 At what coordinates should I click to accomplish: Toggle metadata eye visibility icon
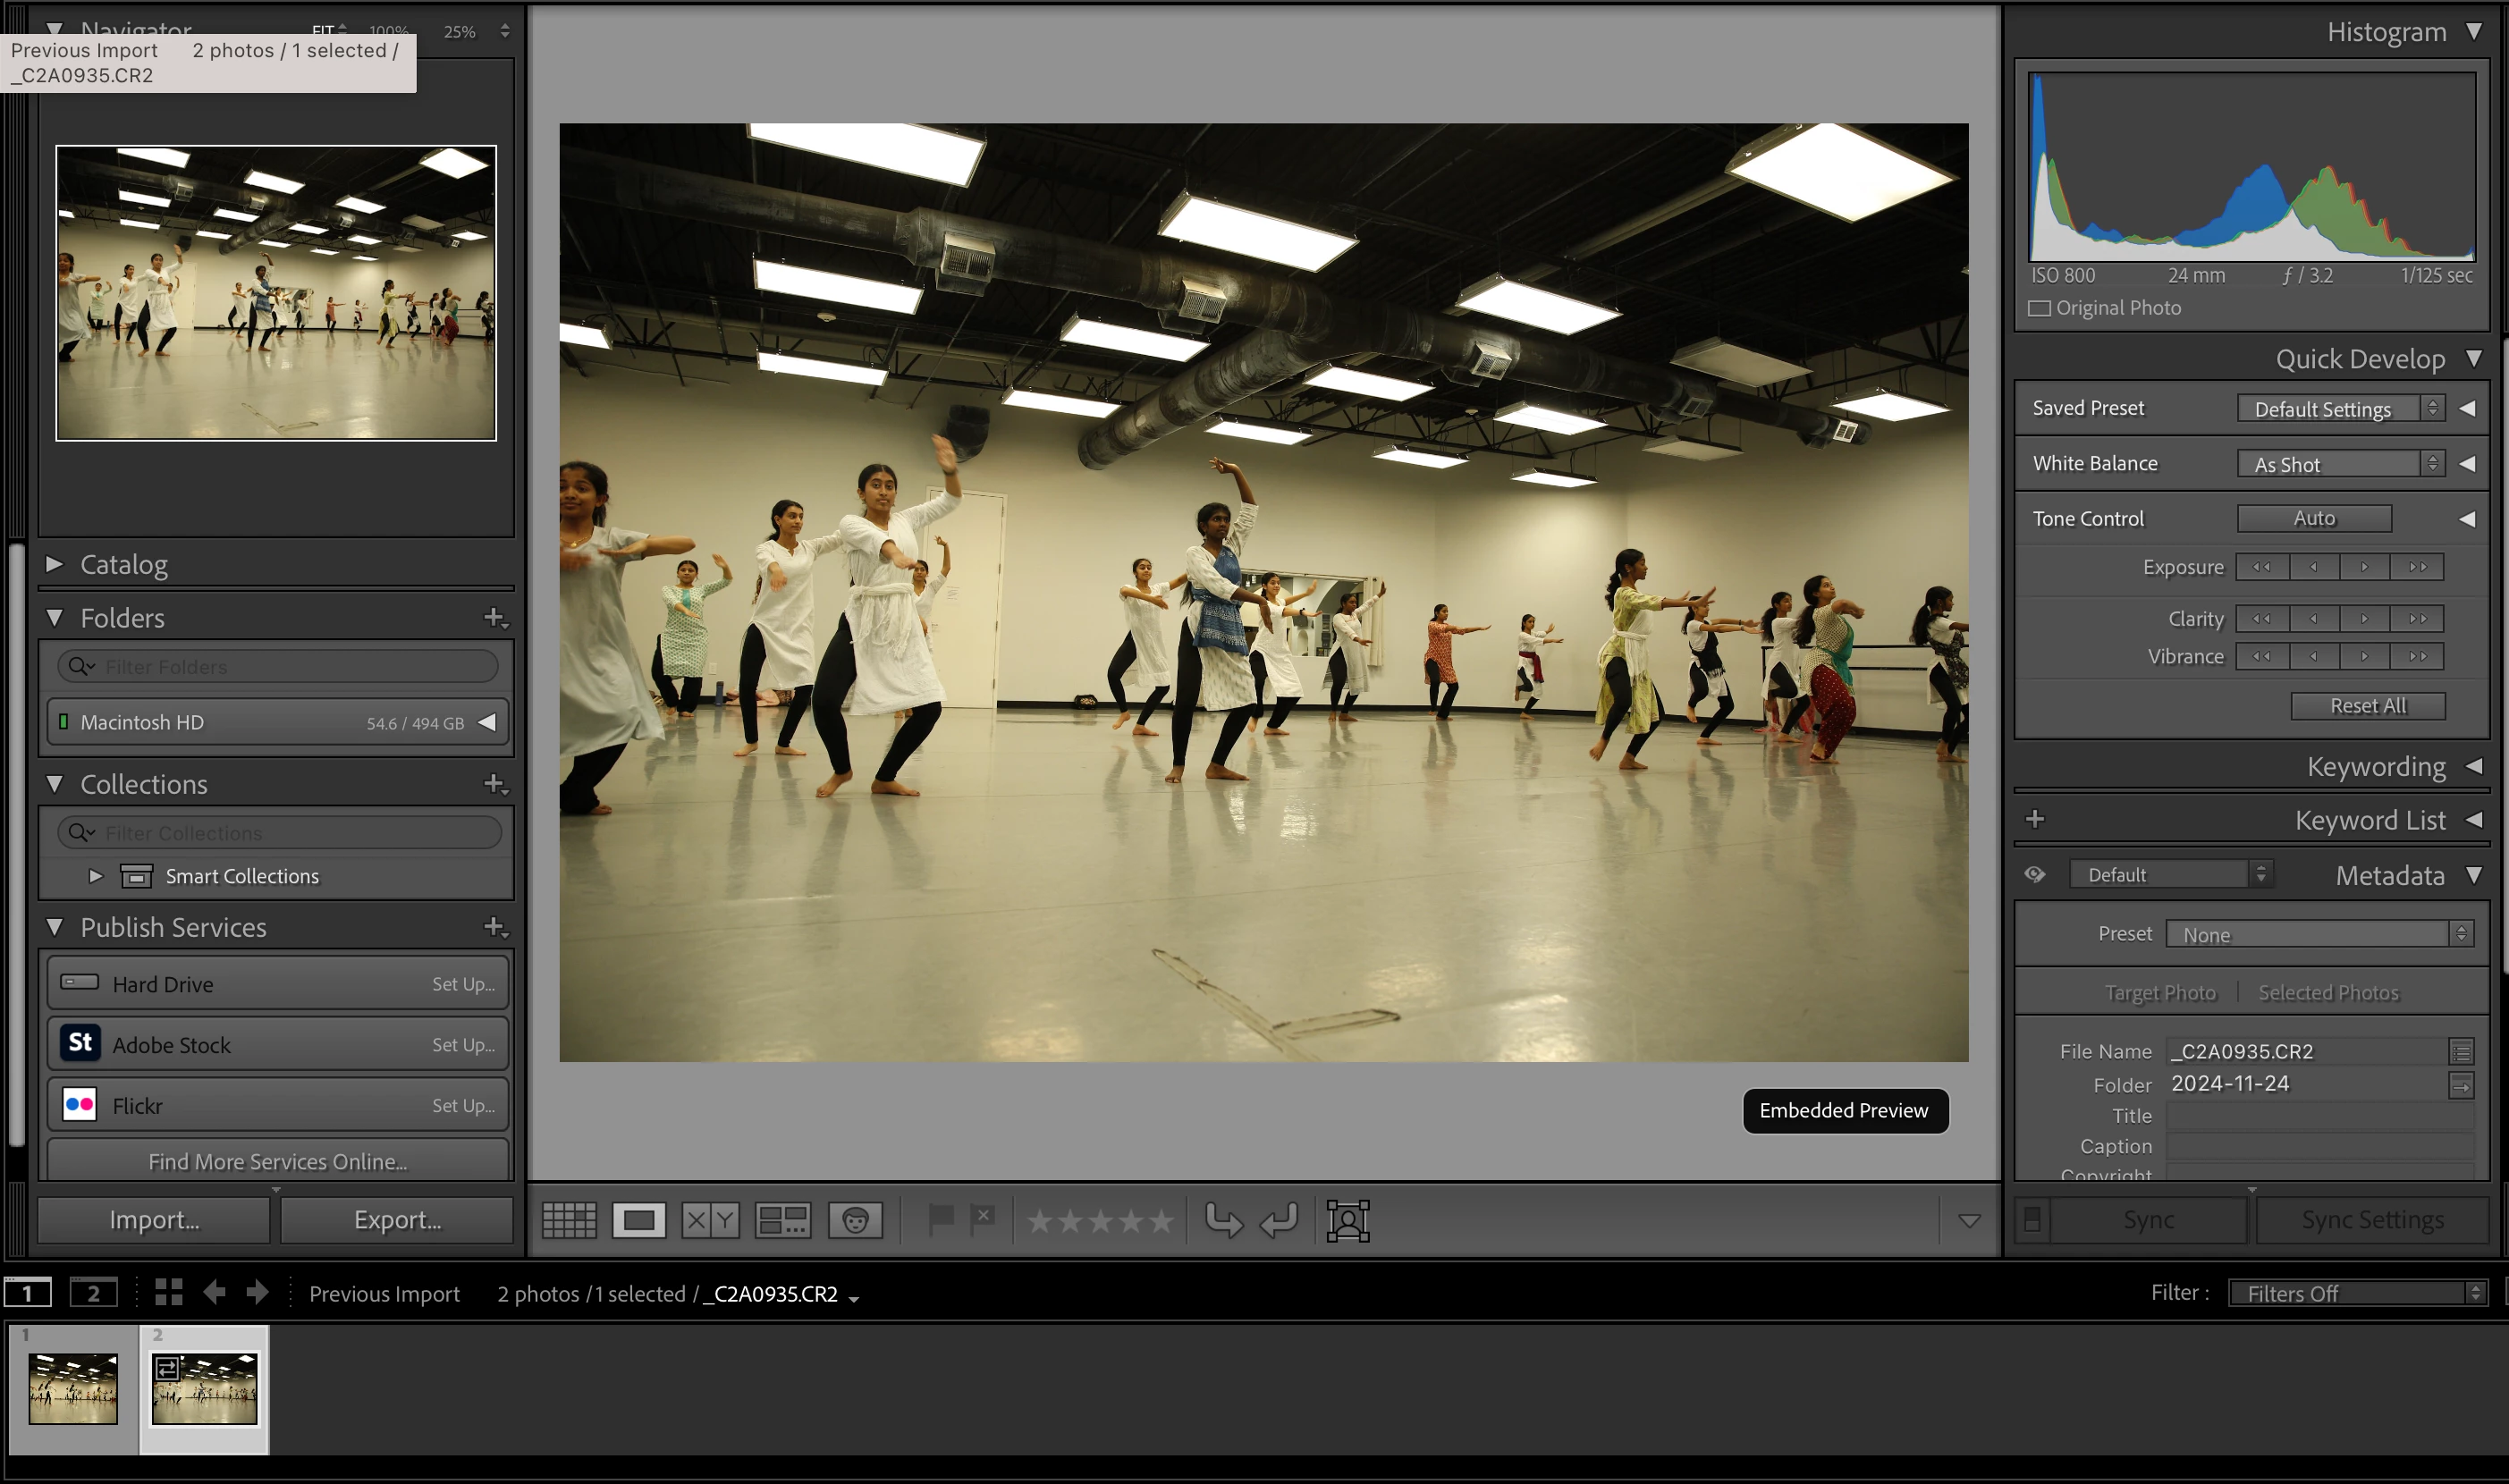point(2034,875)
